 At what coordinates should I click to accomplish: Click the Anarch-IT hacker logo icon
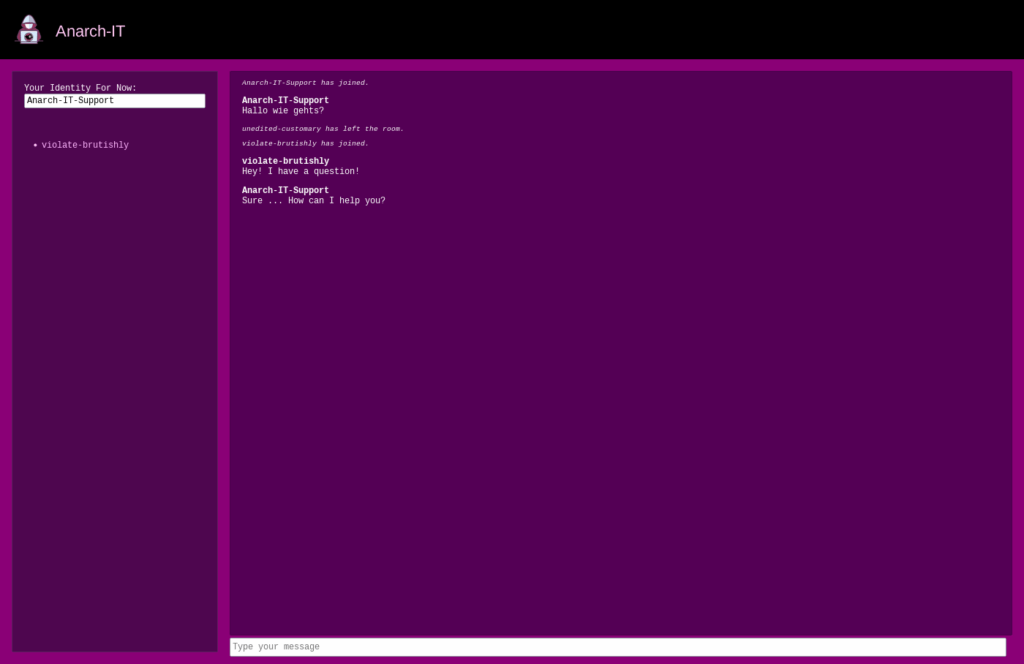tap(29, 30)
